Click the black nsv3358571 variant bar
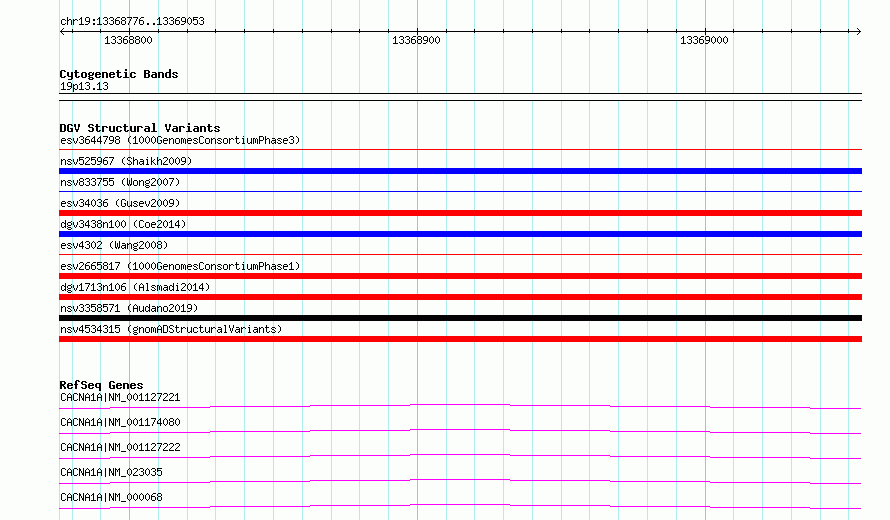890x520 pixels. click(x=460, y=318)
